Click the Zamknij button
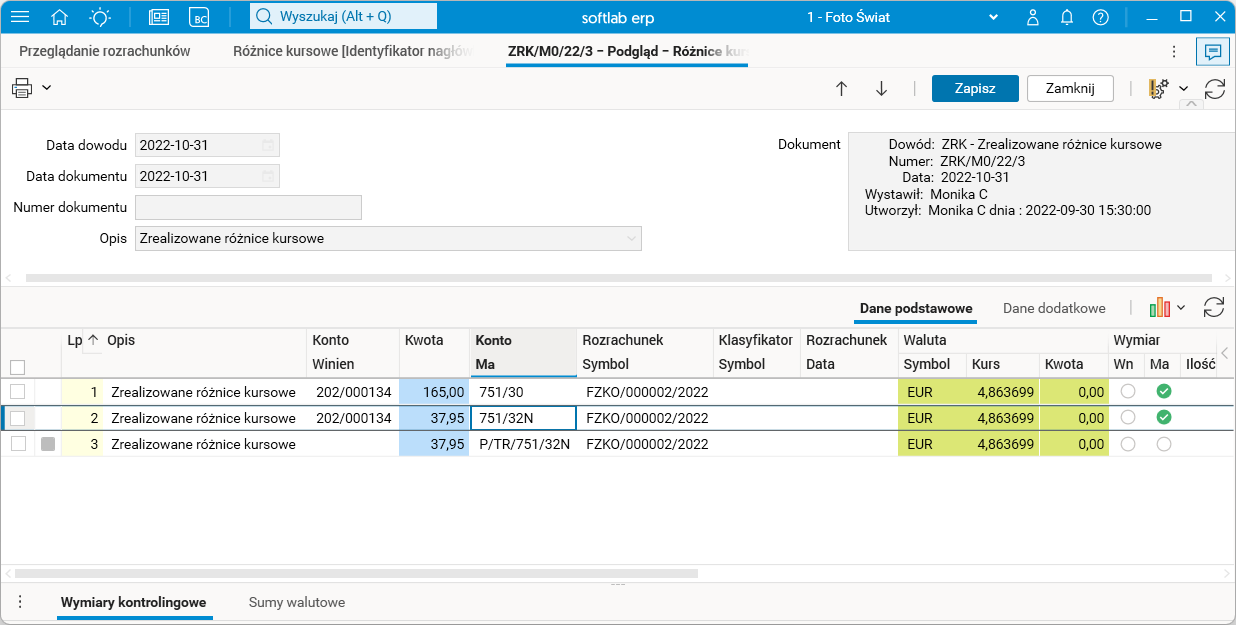Screen dimensions: 1236x625 pyautogui.click(x=1070, y=88)
